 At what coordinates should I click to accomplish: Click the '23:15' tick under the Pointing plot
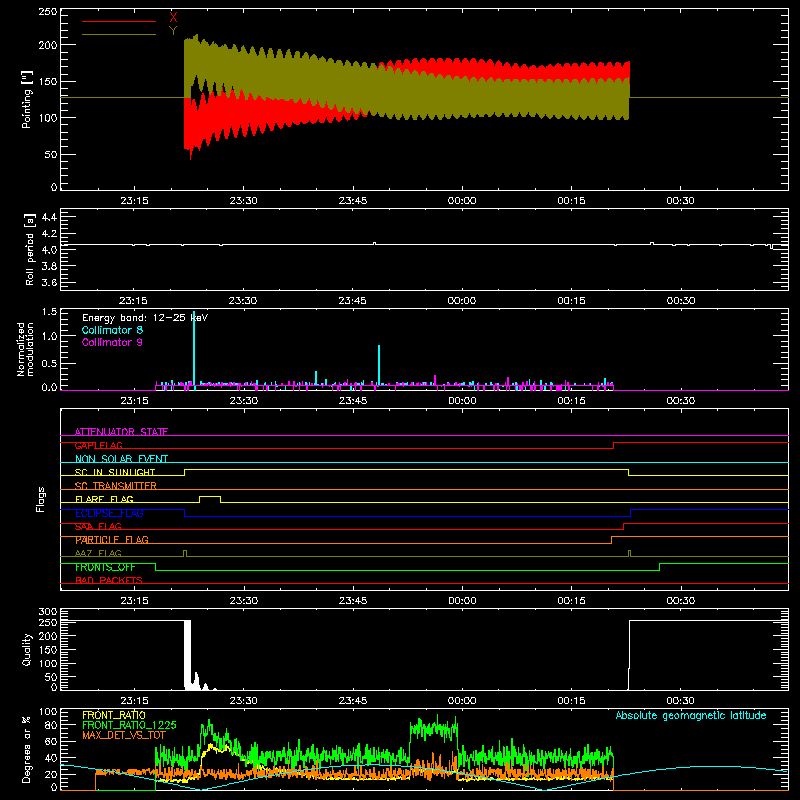[134, 201]
